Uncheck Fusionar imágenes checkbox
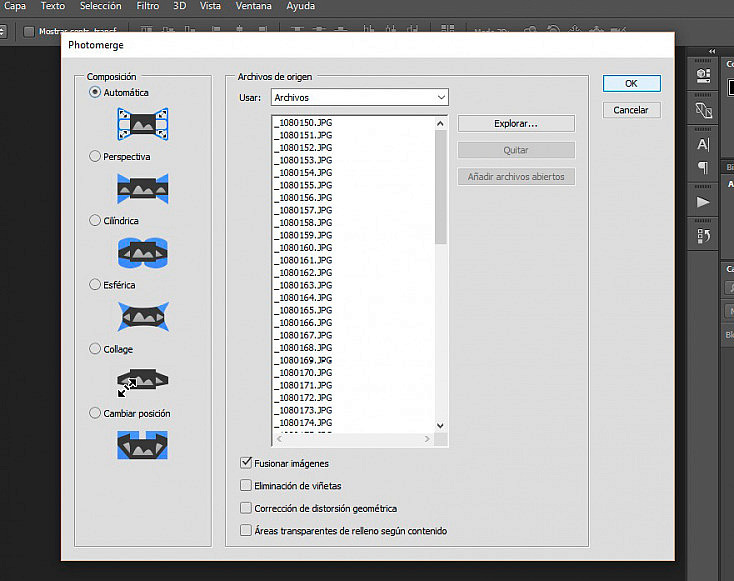This screenshot has height=581, width=734. click(246, 463)
